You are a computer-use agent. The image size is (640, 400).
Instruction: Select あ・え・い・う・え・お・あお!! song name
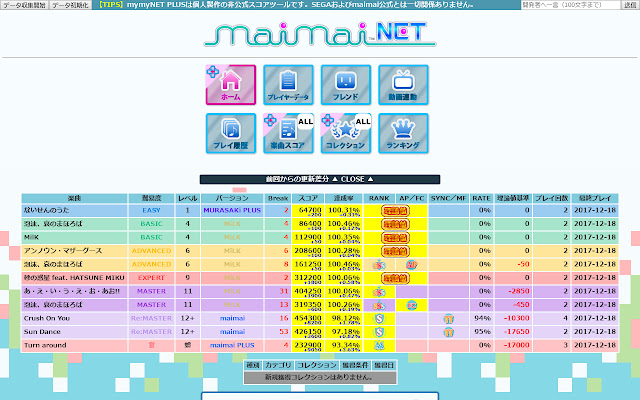pyautogui.click(x=72, y=291)
